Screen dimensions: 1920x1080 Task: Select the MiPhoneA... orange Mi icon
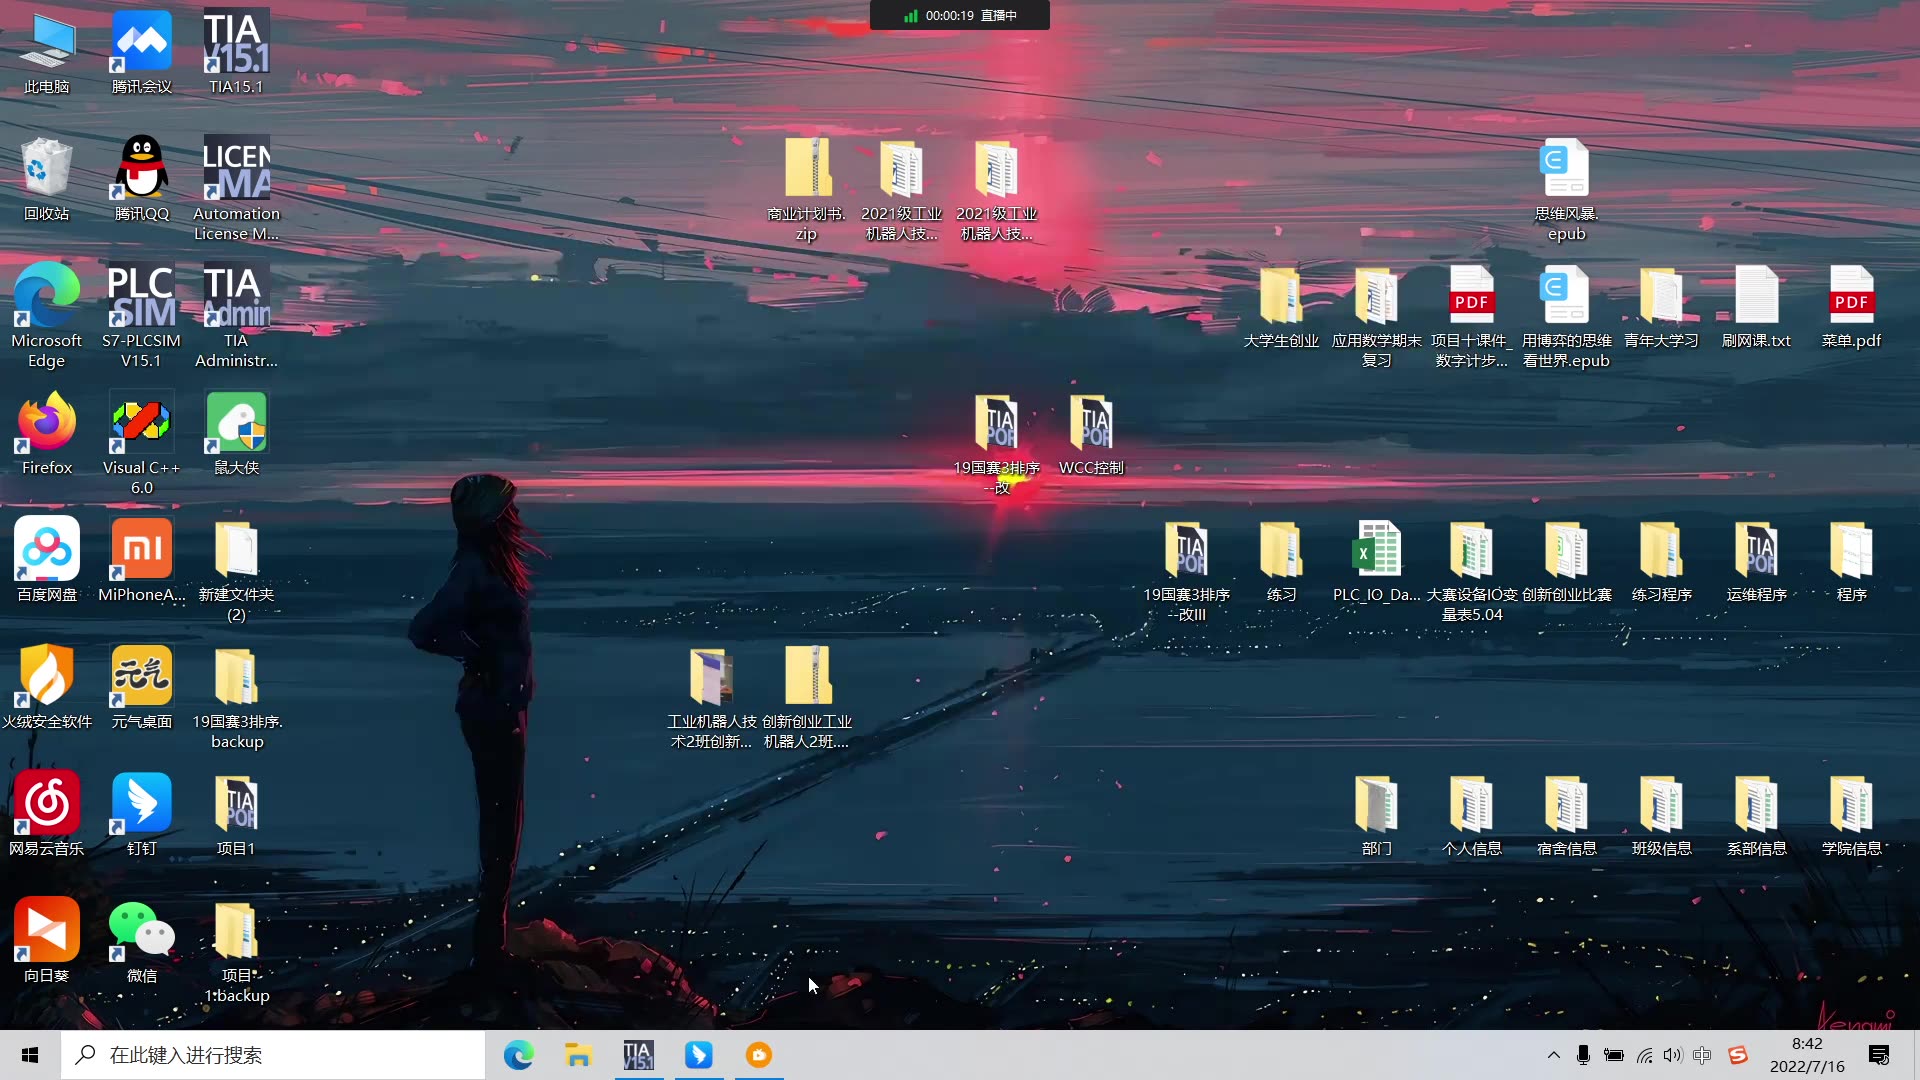coord(142,560)
